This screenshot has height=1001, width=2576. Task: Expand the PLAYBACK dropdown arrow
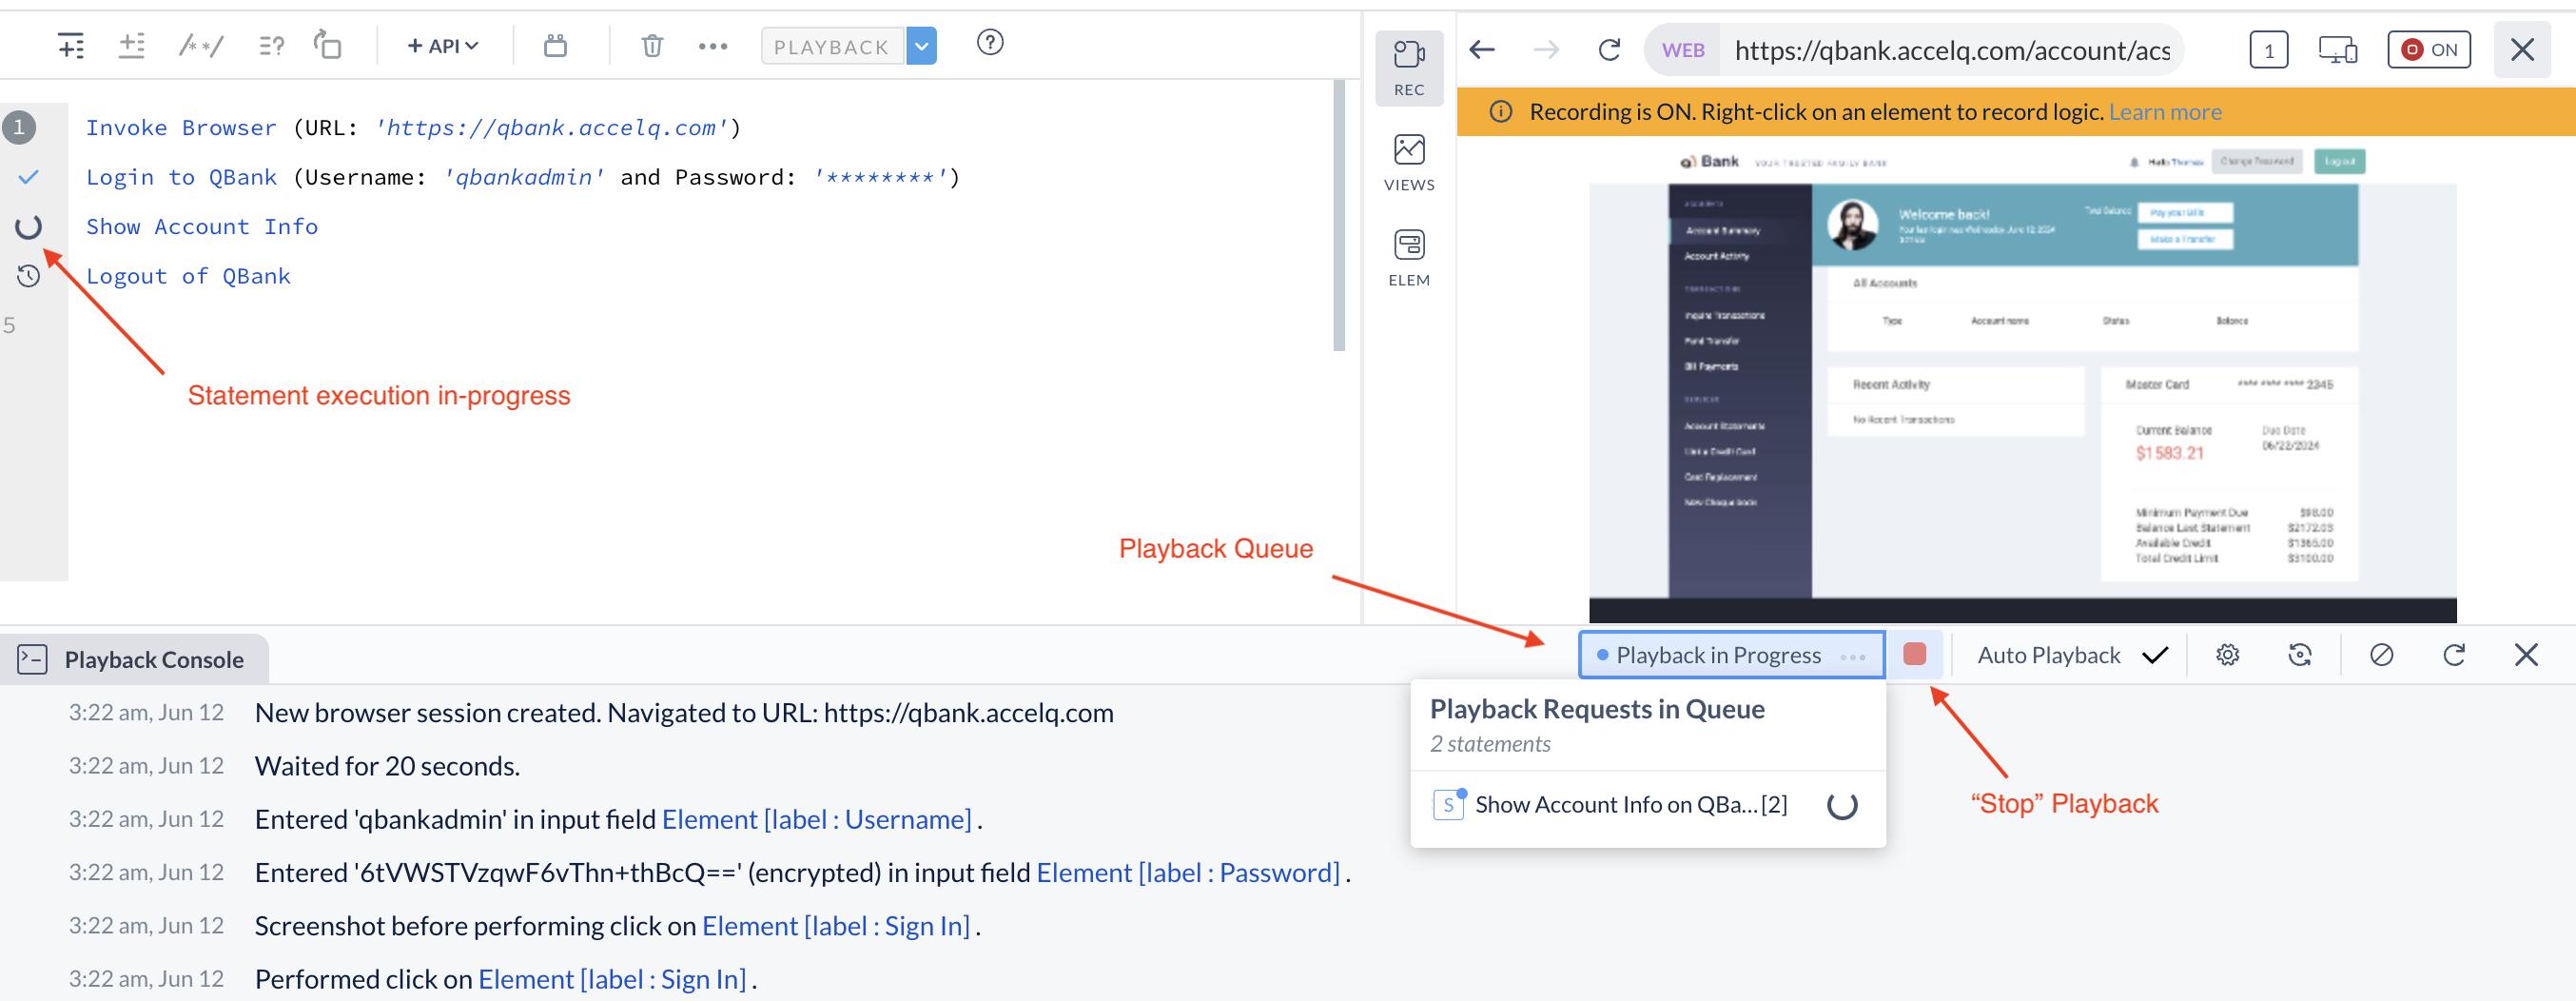coord(921,46)
